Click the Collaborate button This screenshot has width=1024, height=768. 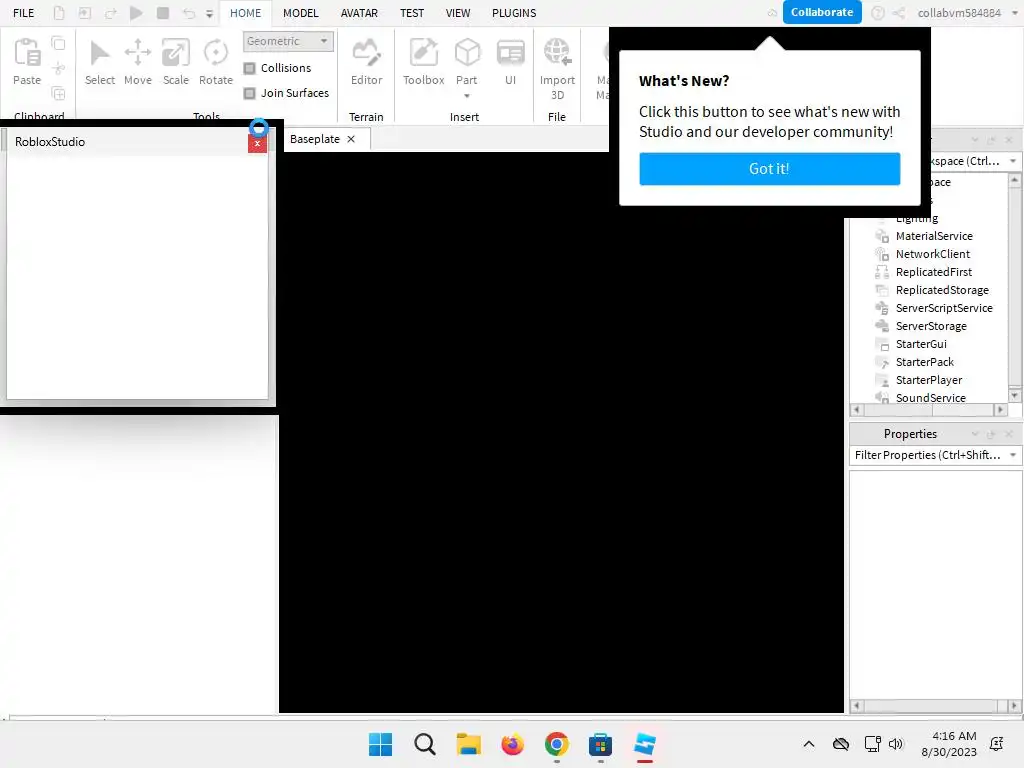pyautogui.click(x=822, y=12)
